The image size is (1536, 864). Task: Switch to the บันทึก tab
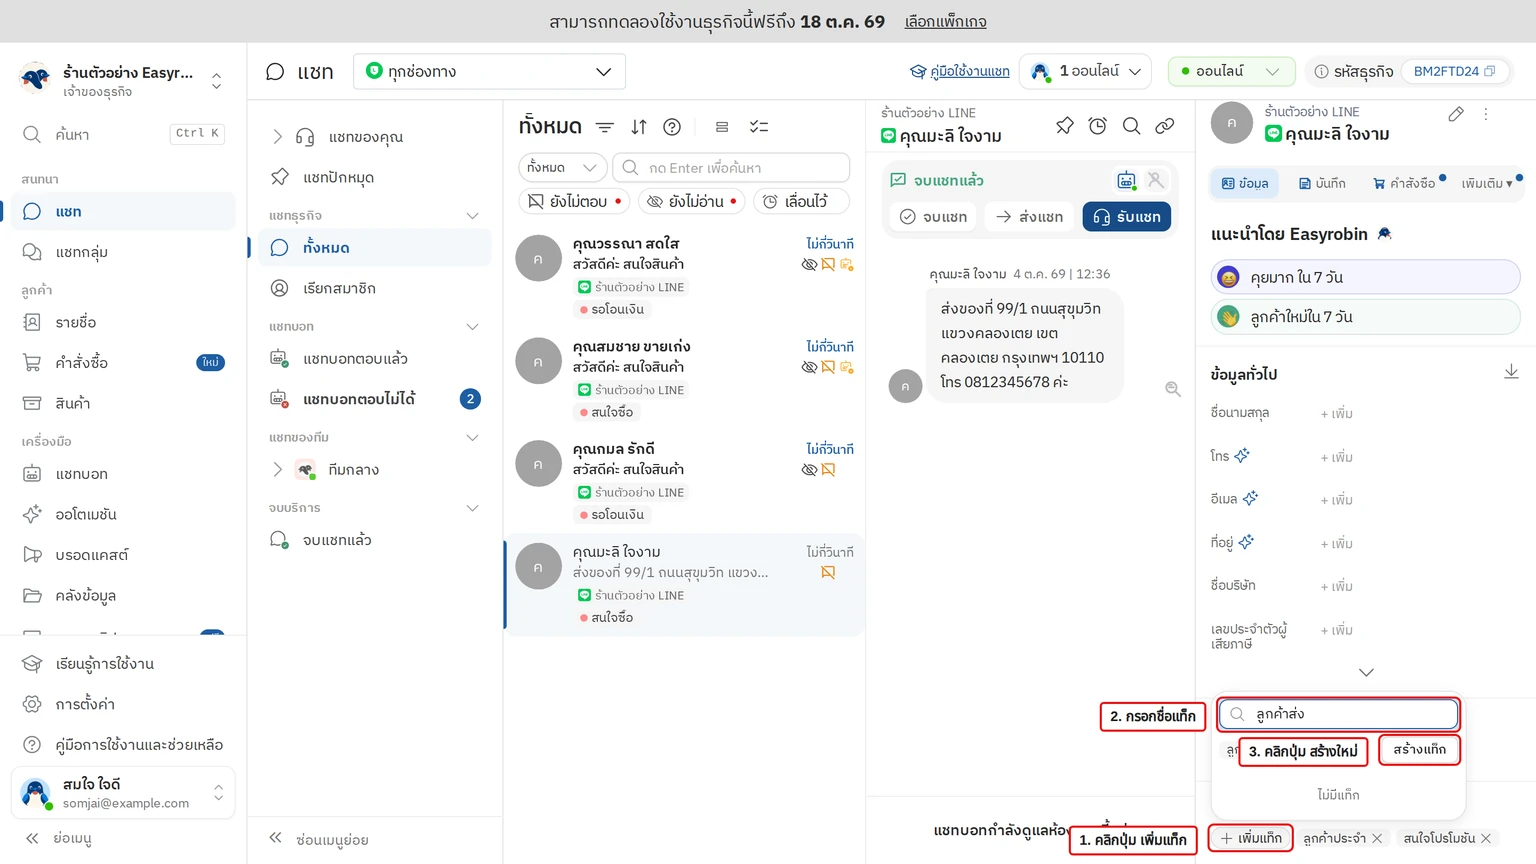coord(1322,183)
